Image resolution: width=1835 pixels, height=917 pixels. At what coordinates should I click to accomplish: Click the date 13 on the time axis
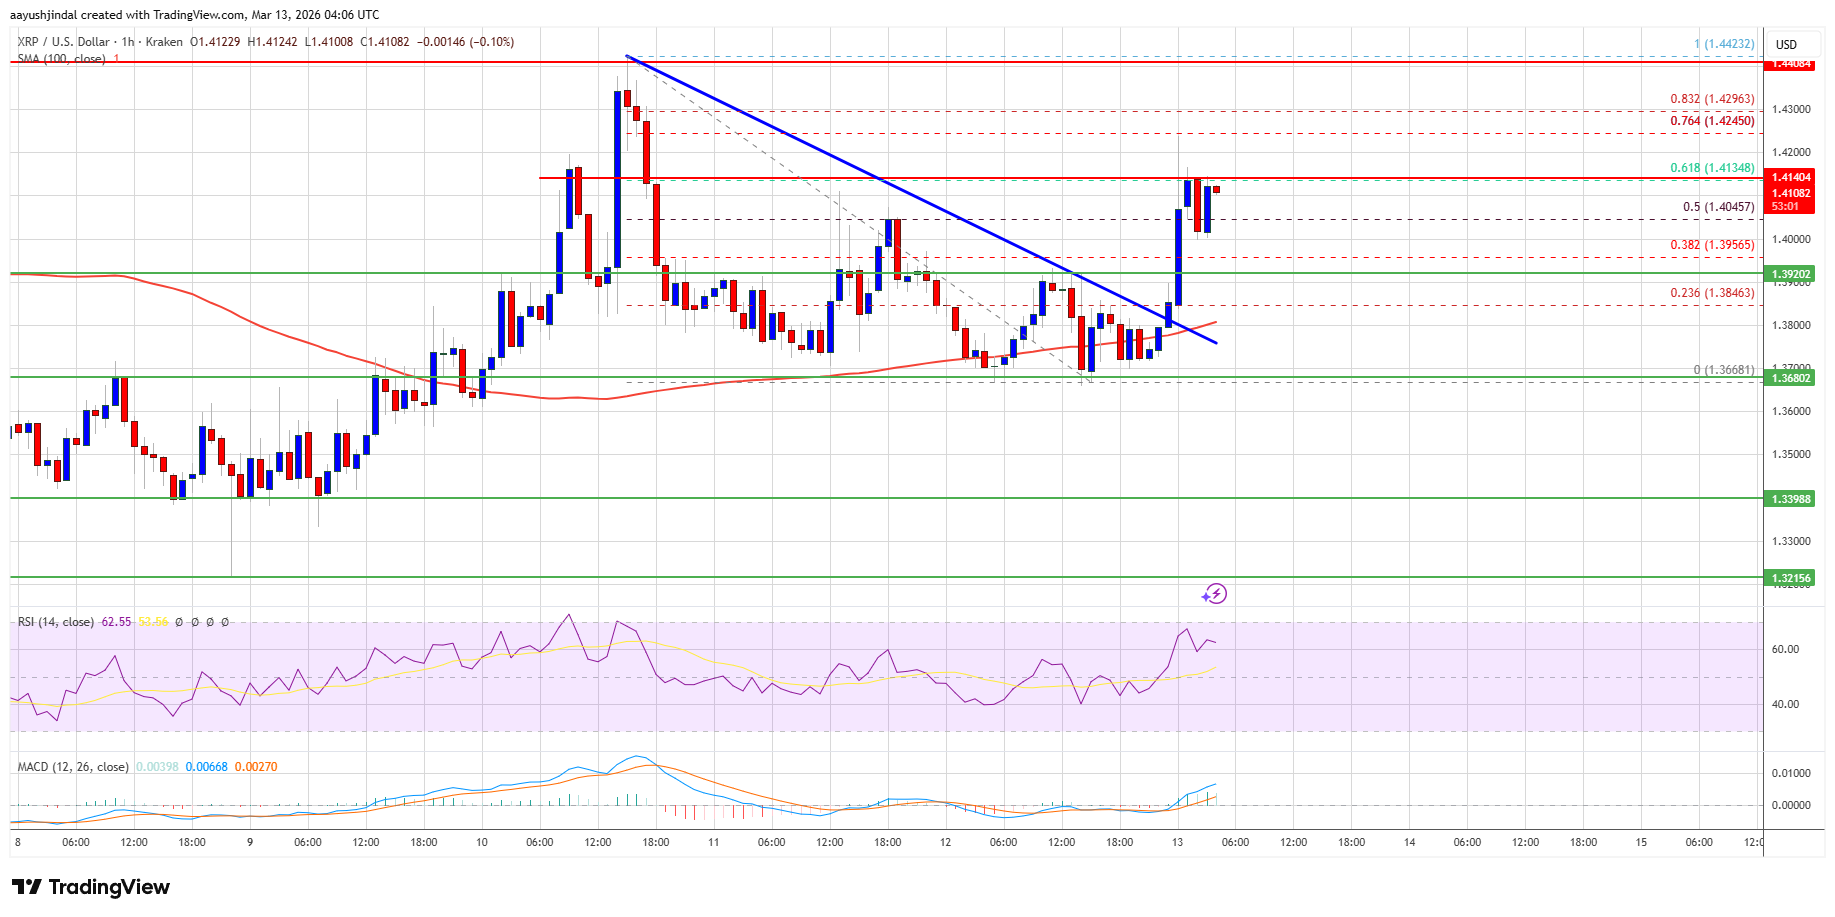1177,843
